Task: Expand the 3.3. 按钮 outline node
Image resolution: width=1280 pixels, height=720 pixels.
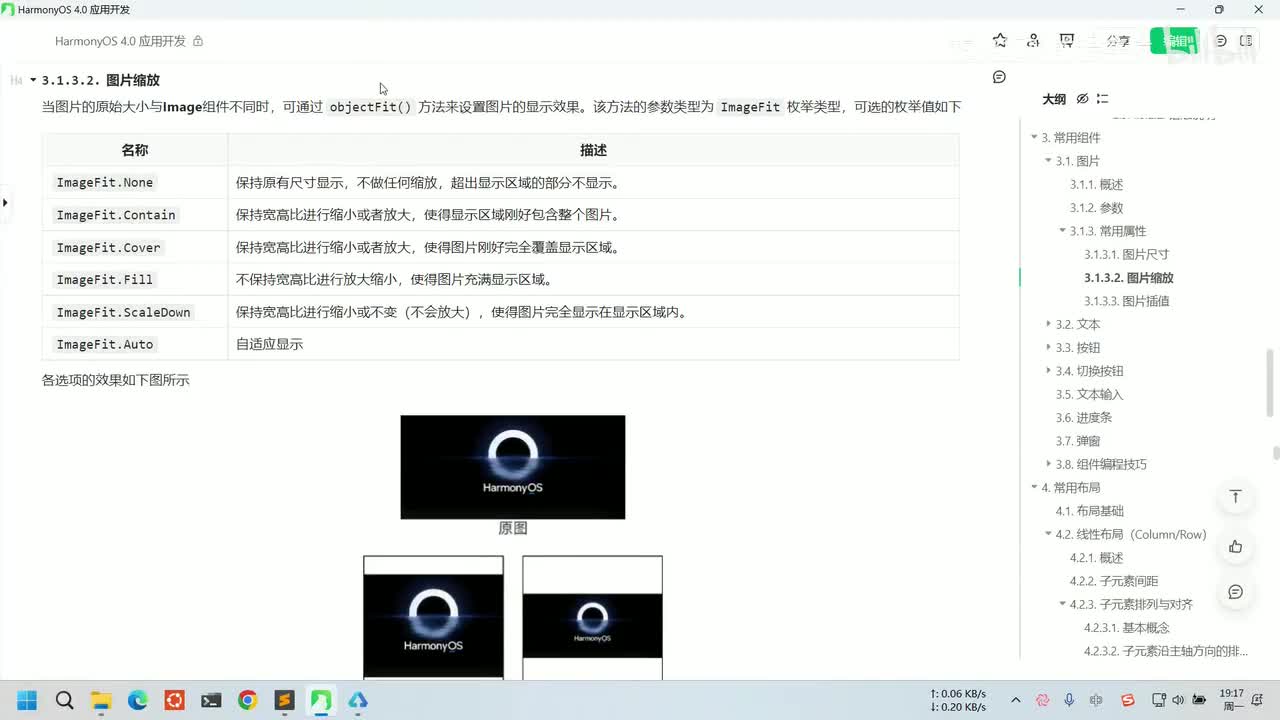Action: click(1048, 347)
